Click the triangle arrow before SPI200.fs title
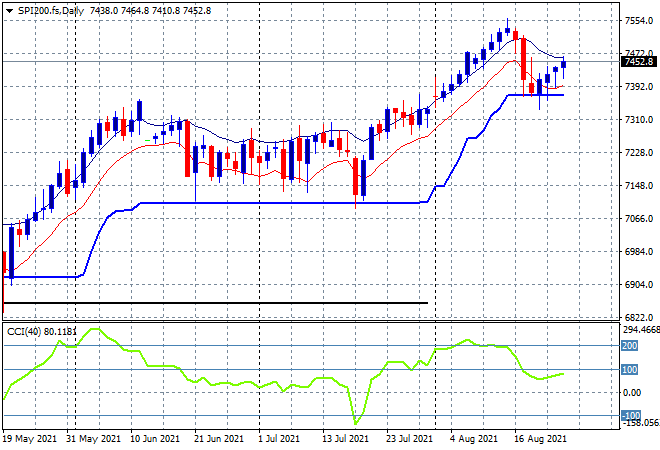The height and width of the screenshot is (450, 660). pyautogui.click(x=9, y=11)
